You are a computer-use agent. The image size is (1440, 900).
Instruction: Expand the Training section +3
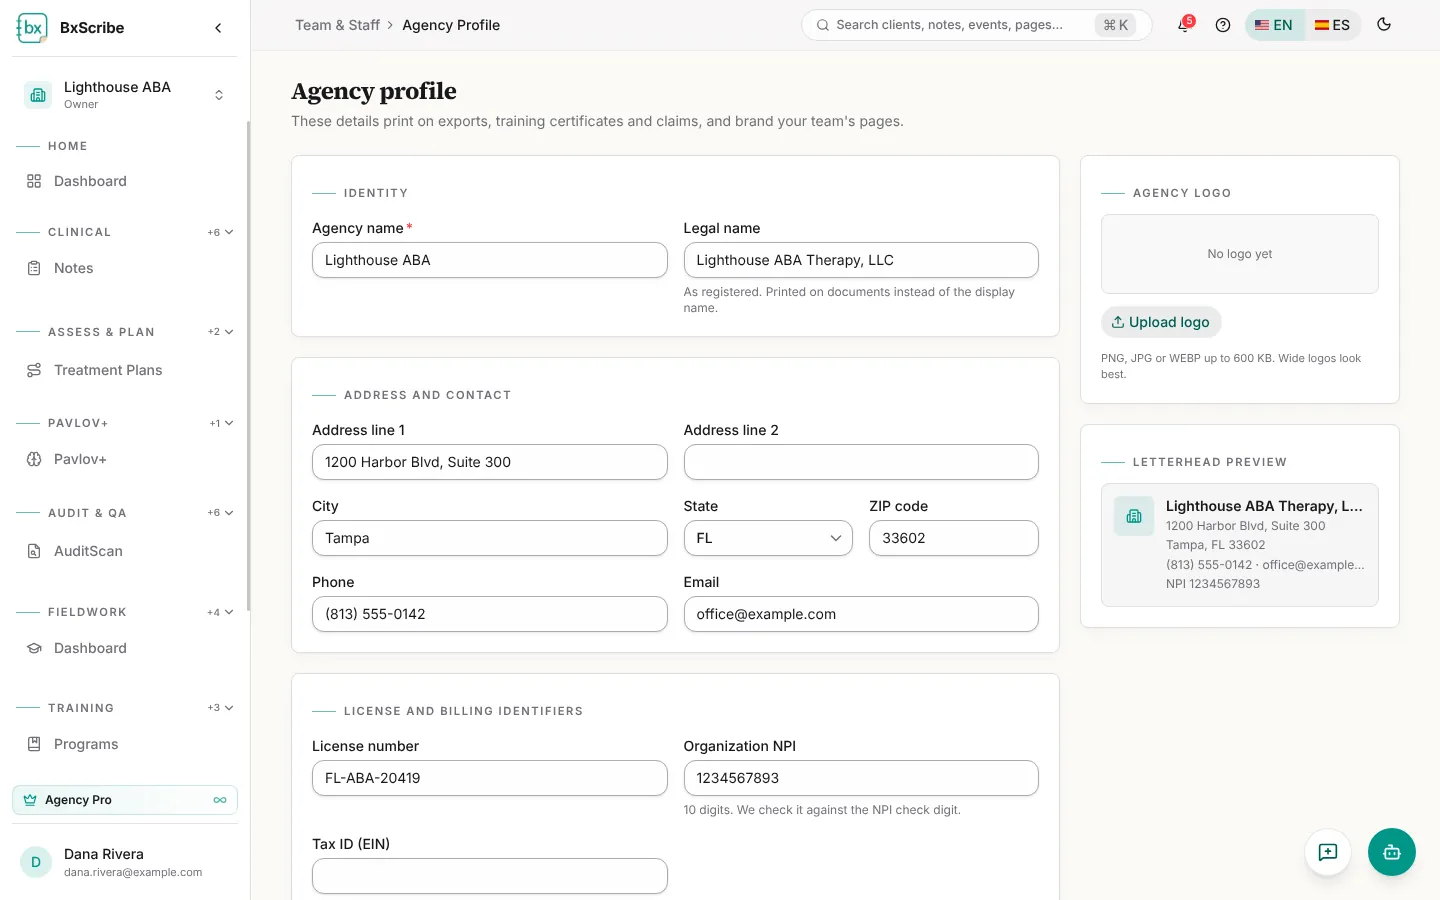[220, 708]
